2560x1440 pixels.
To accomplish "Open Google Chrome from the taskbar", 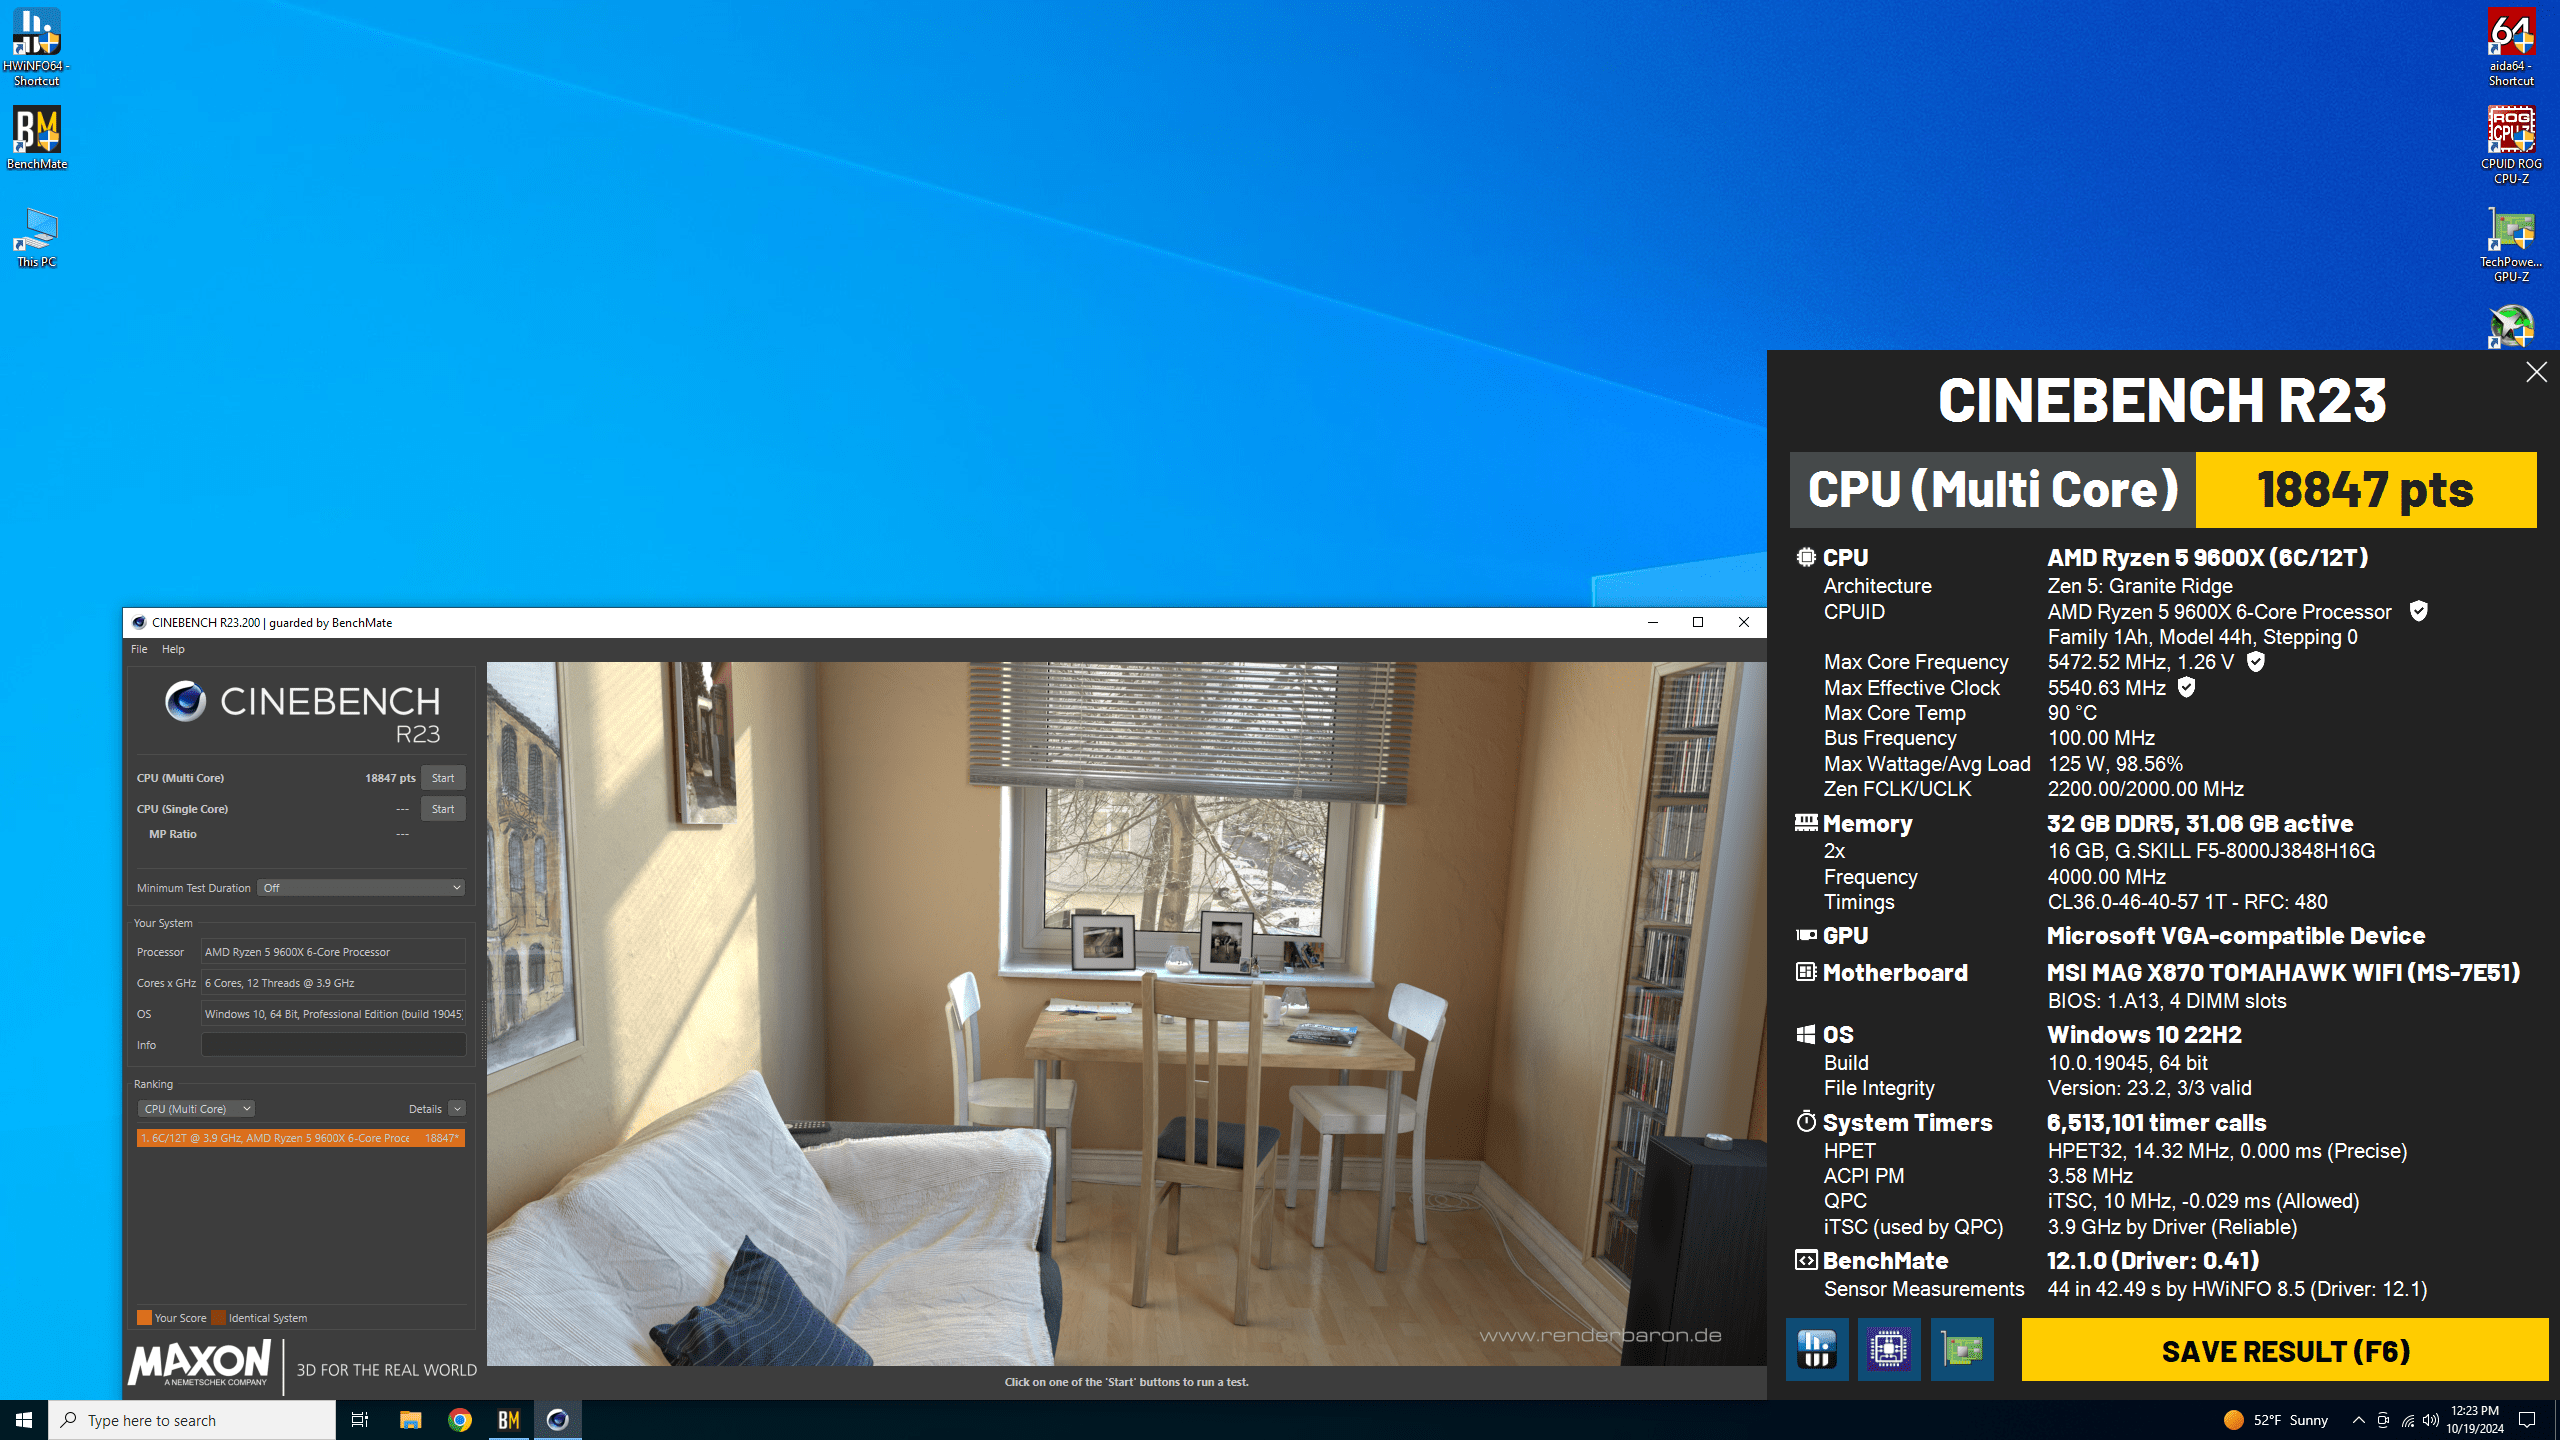I will pos(460,1420).
